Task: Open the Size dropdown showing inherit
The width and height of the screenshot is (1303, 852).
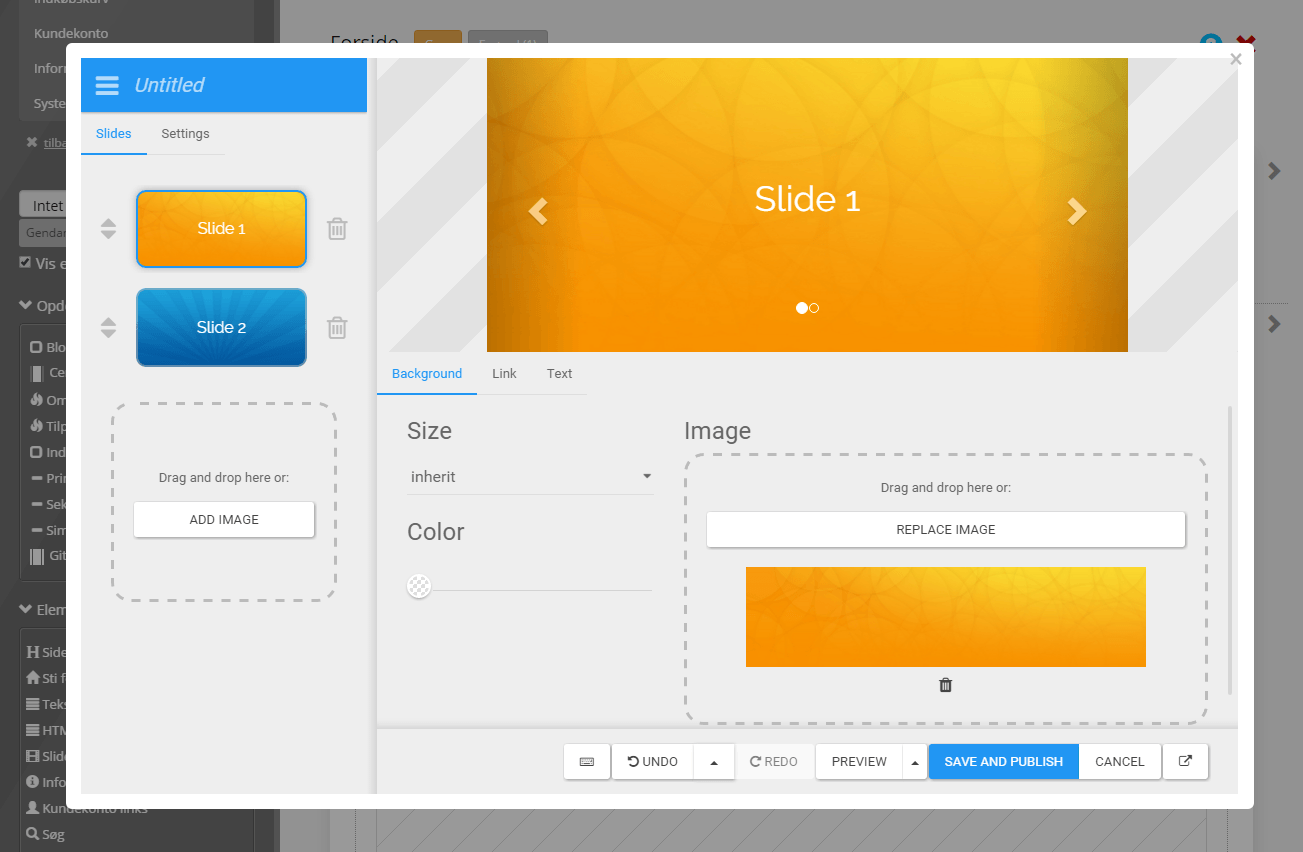Action: [530, 477]
